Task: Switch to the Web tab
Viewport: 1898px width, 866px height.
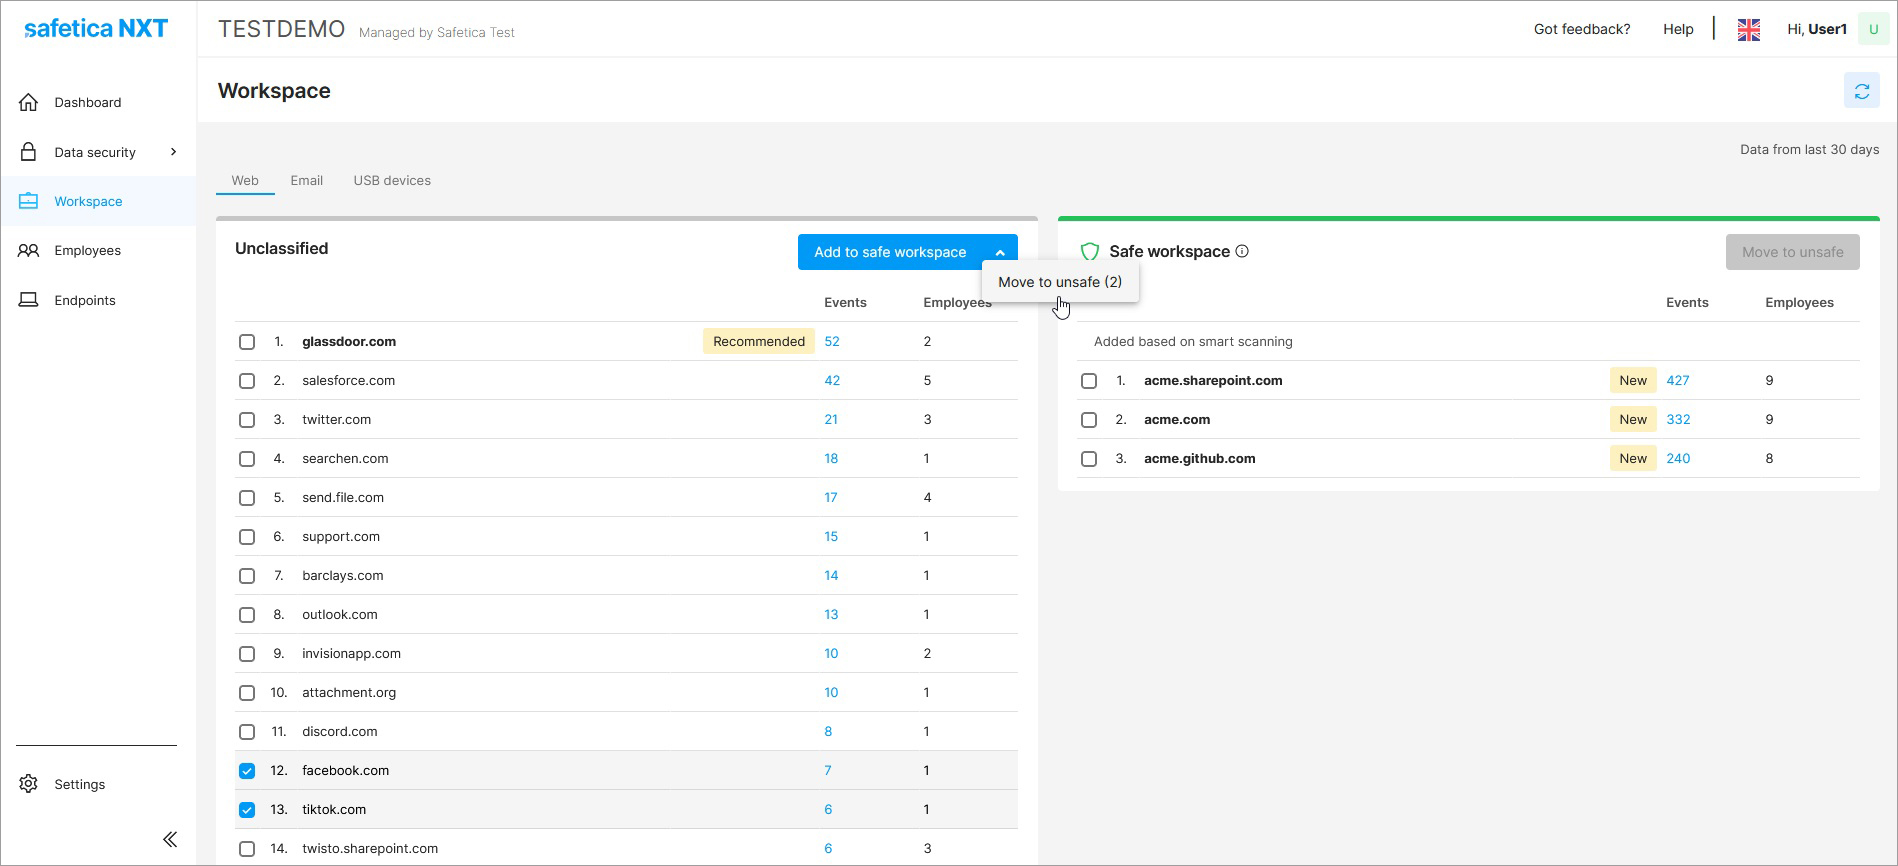Action: [245, 181]
